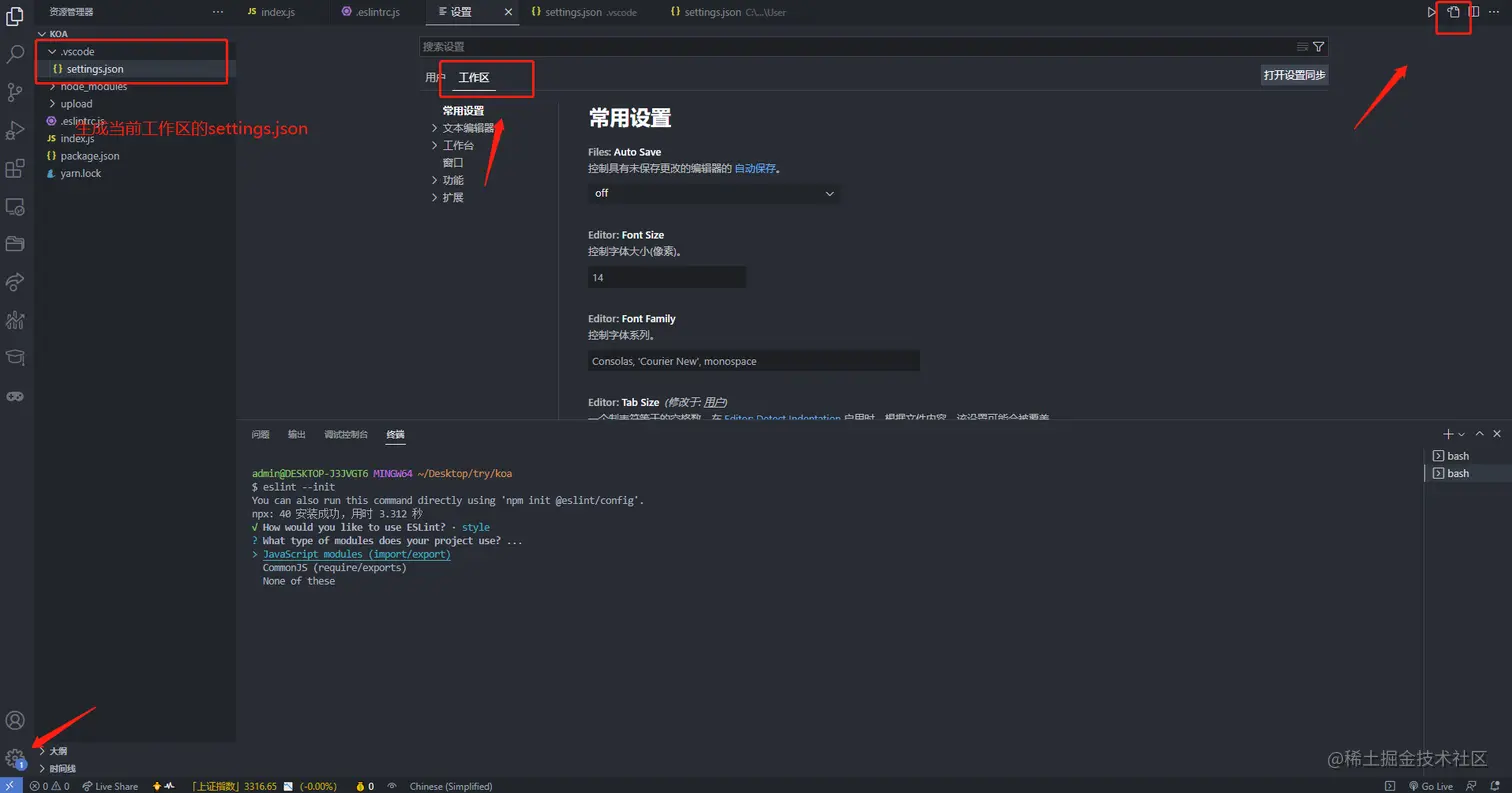The width and height of the screenshot is (1512, 793).
Task: Open new terminal launch profile dropdown arrow
Action: pos(1462,434)
